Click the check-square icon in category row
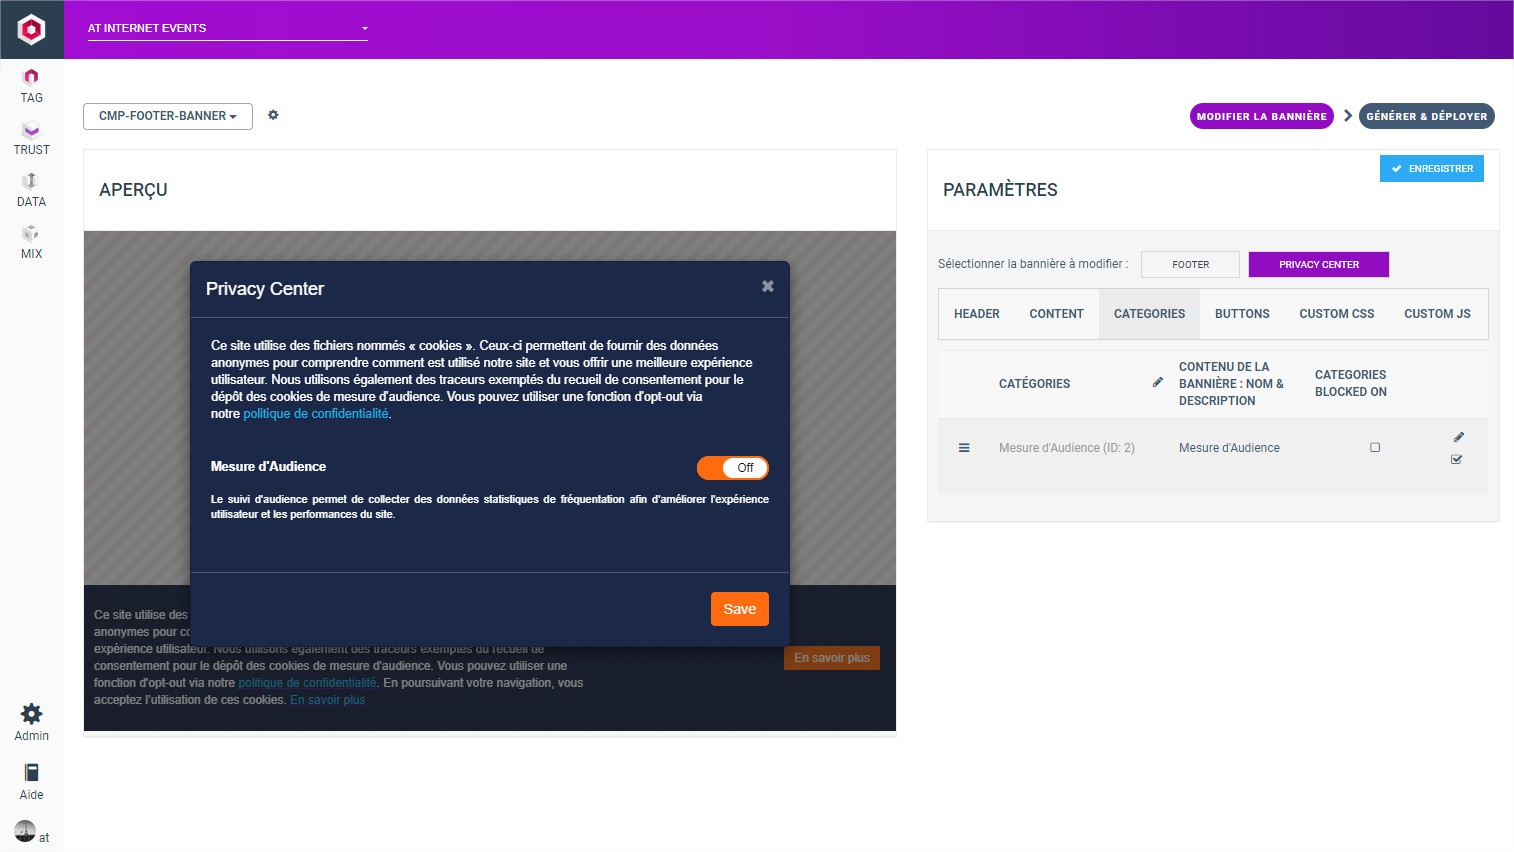1514x852 pixels. click(1456, 459)
